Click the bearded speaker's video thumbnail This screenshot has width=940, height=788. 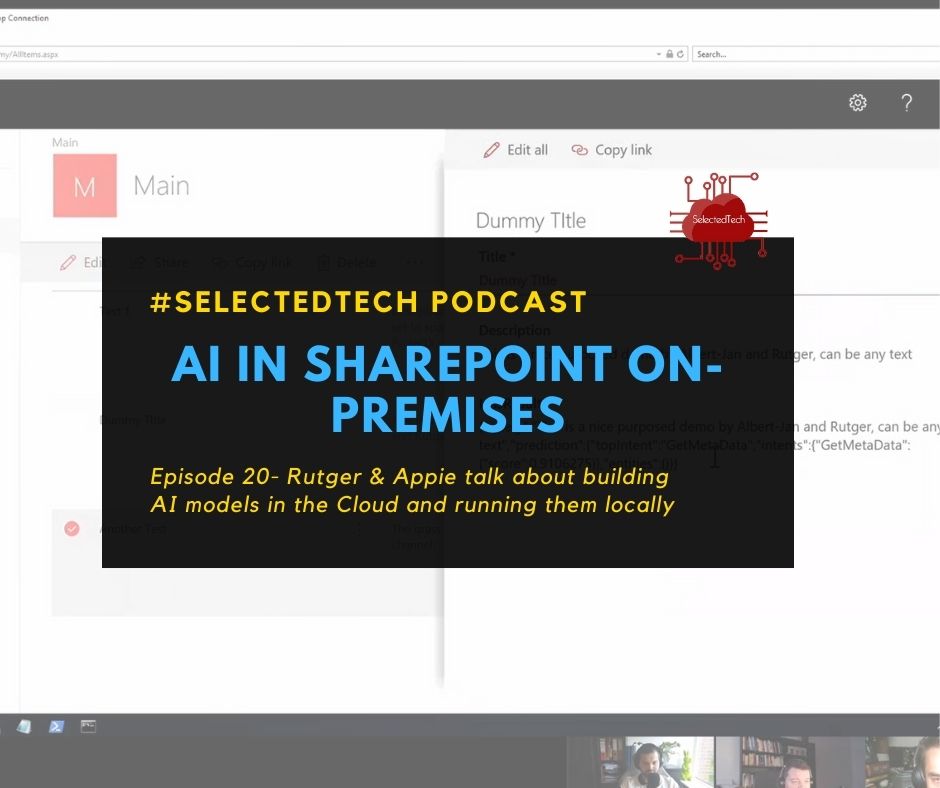(x=640, y=762)
